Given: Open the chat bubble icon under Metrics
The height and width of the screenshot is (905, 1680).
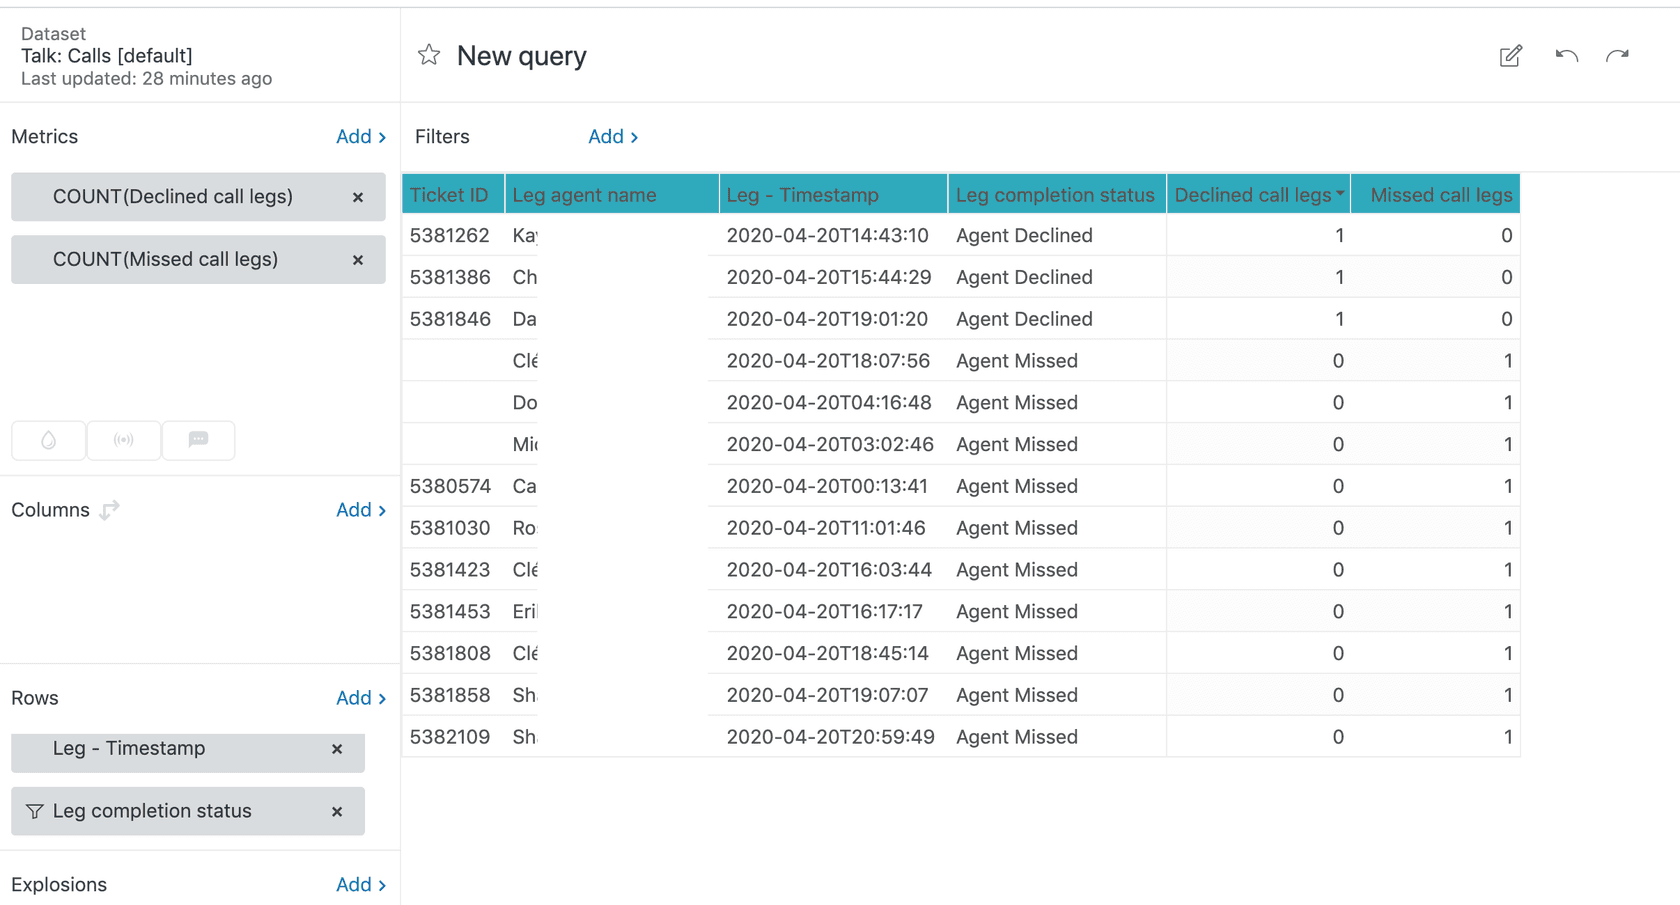Looking at the screenshot, I should tap(198, 440).
